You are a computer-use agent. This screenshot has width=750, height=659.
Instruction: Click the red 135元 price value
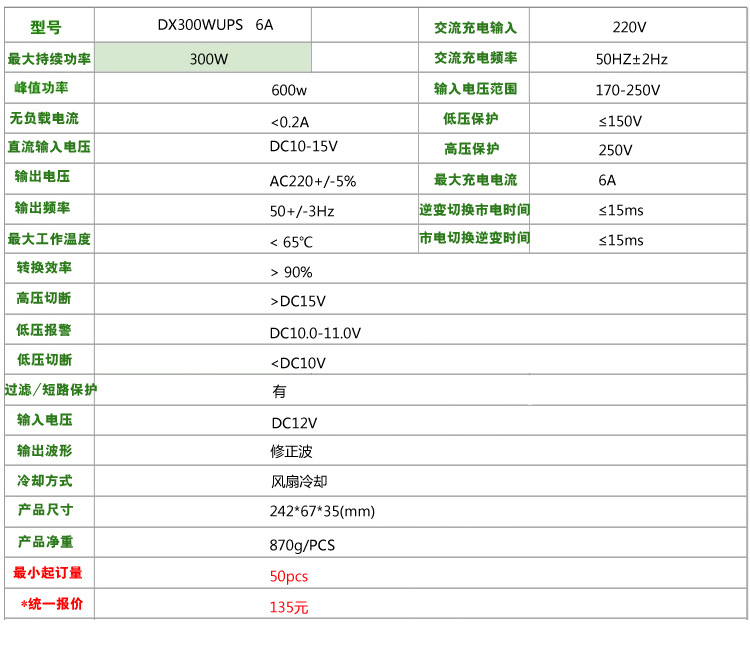pos(289,607)
